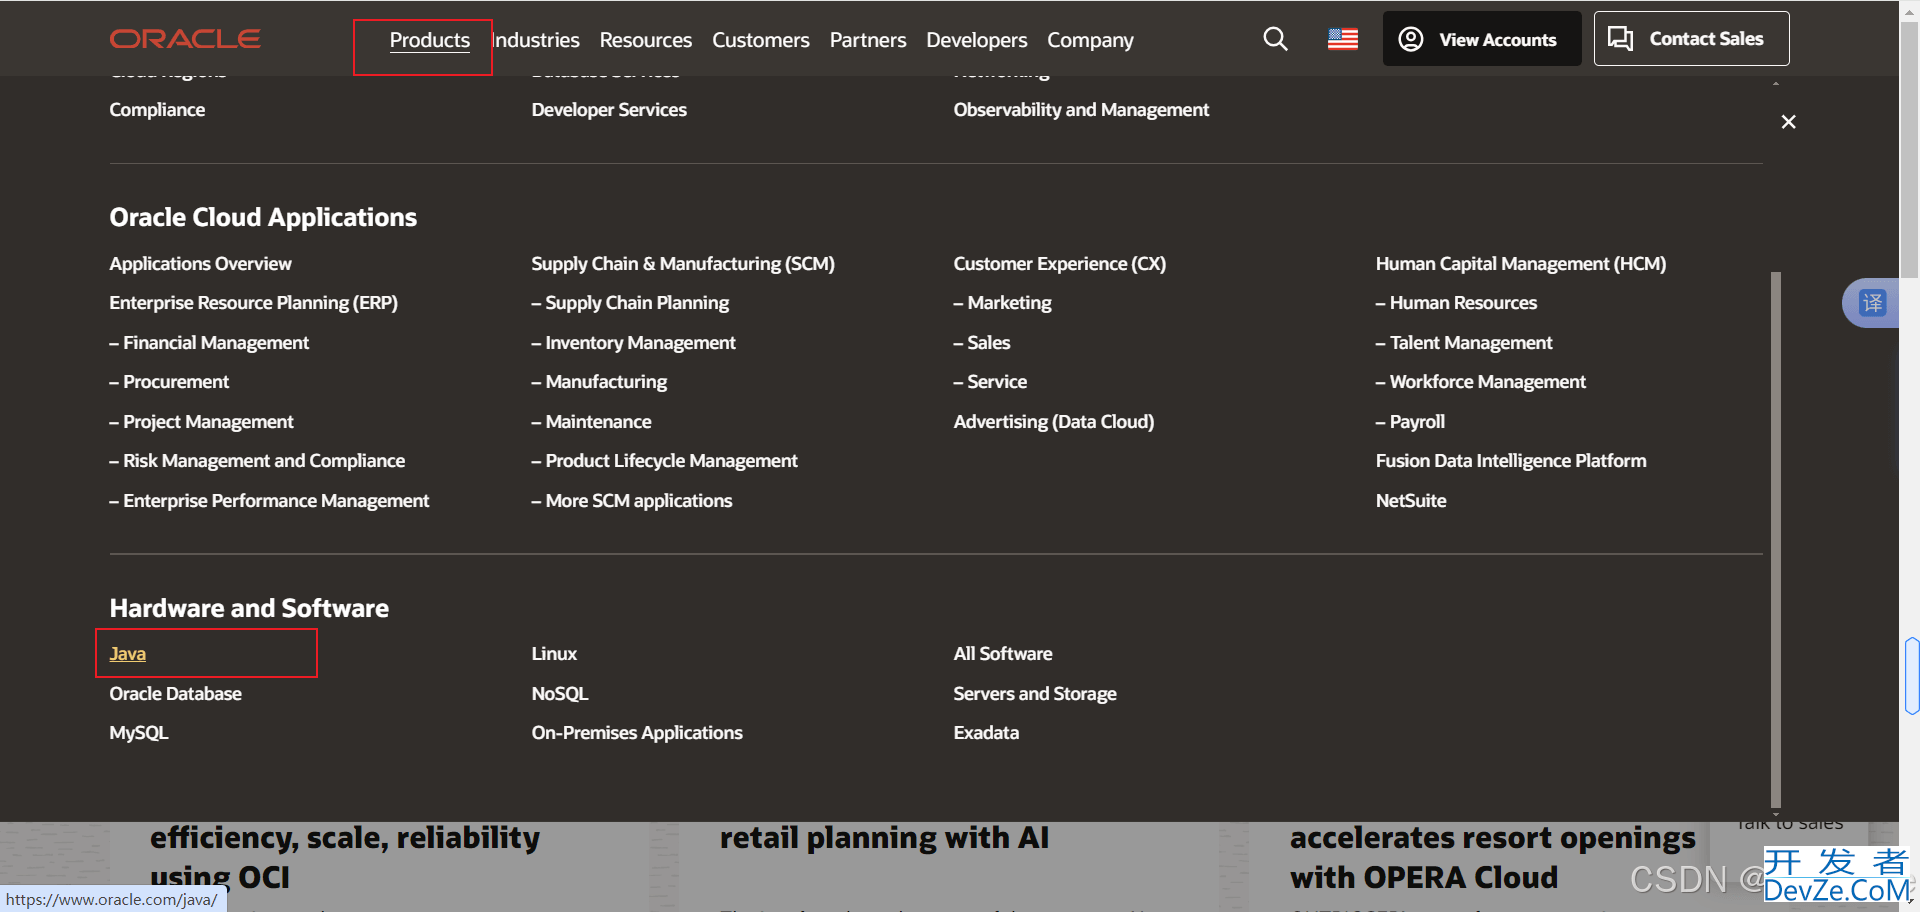
Task: Open the Developers menu
Action: tap(977, 40)
